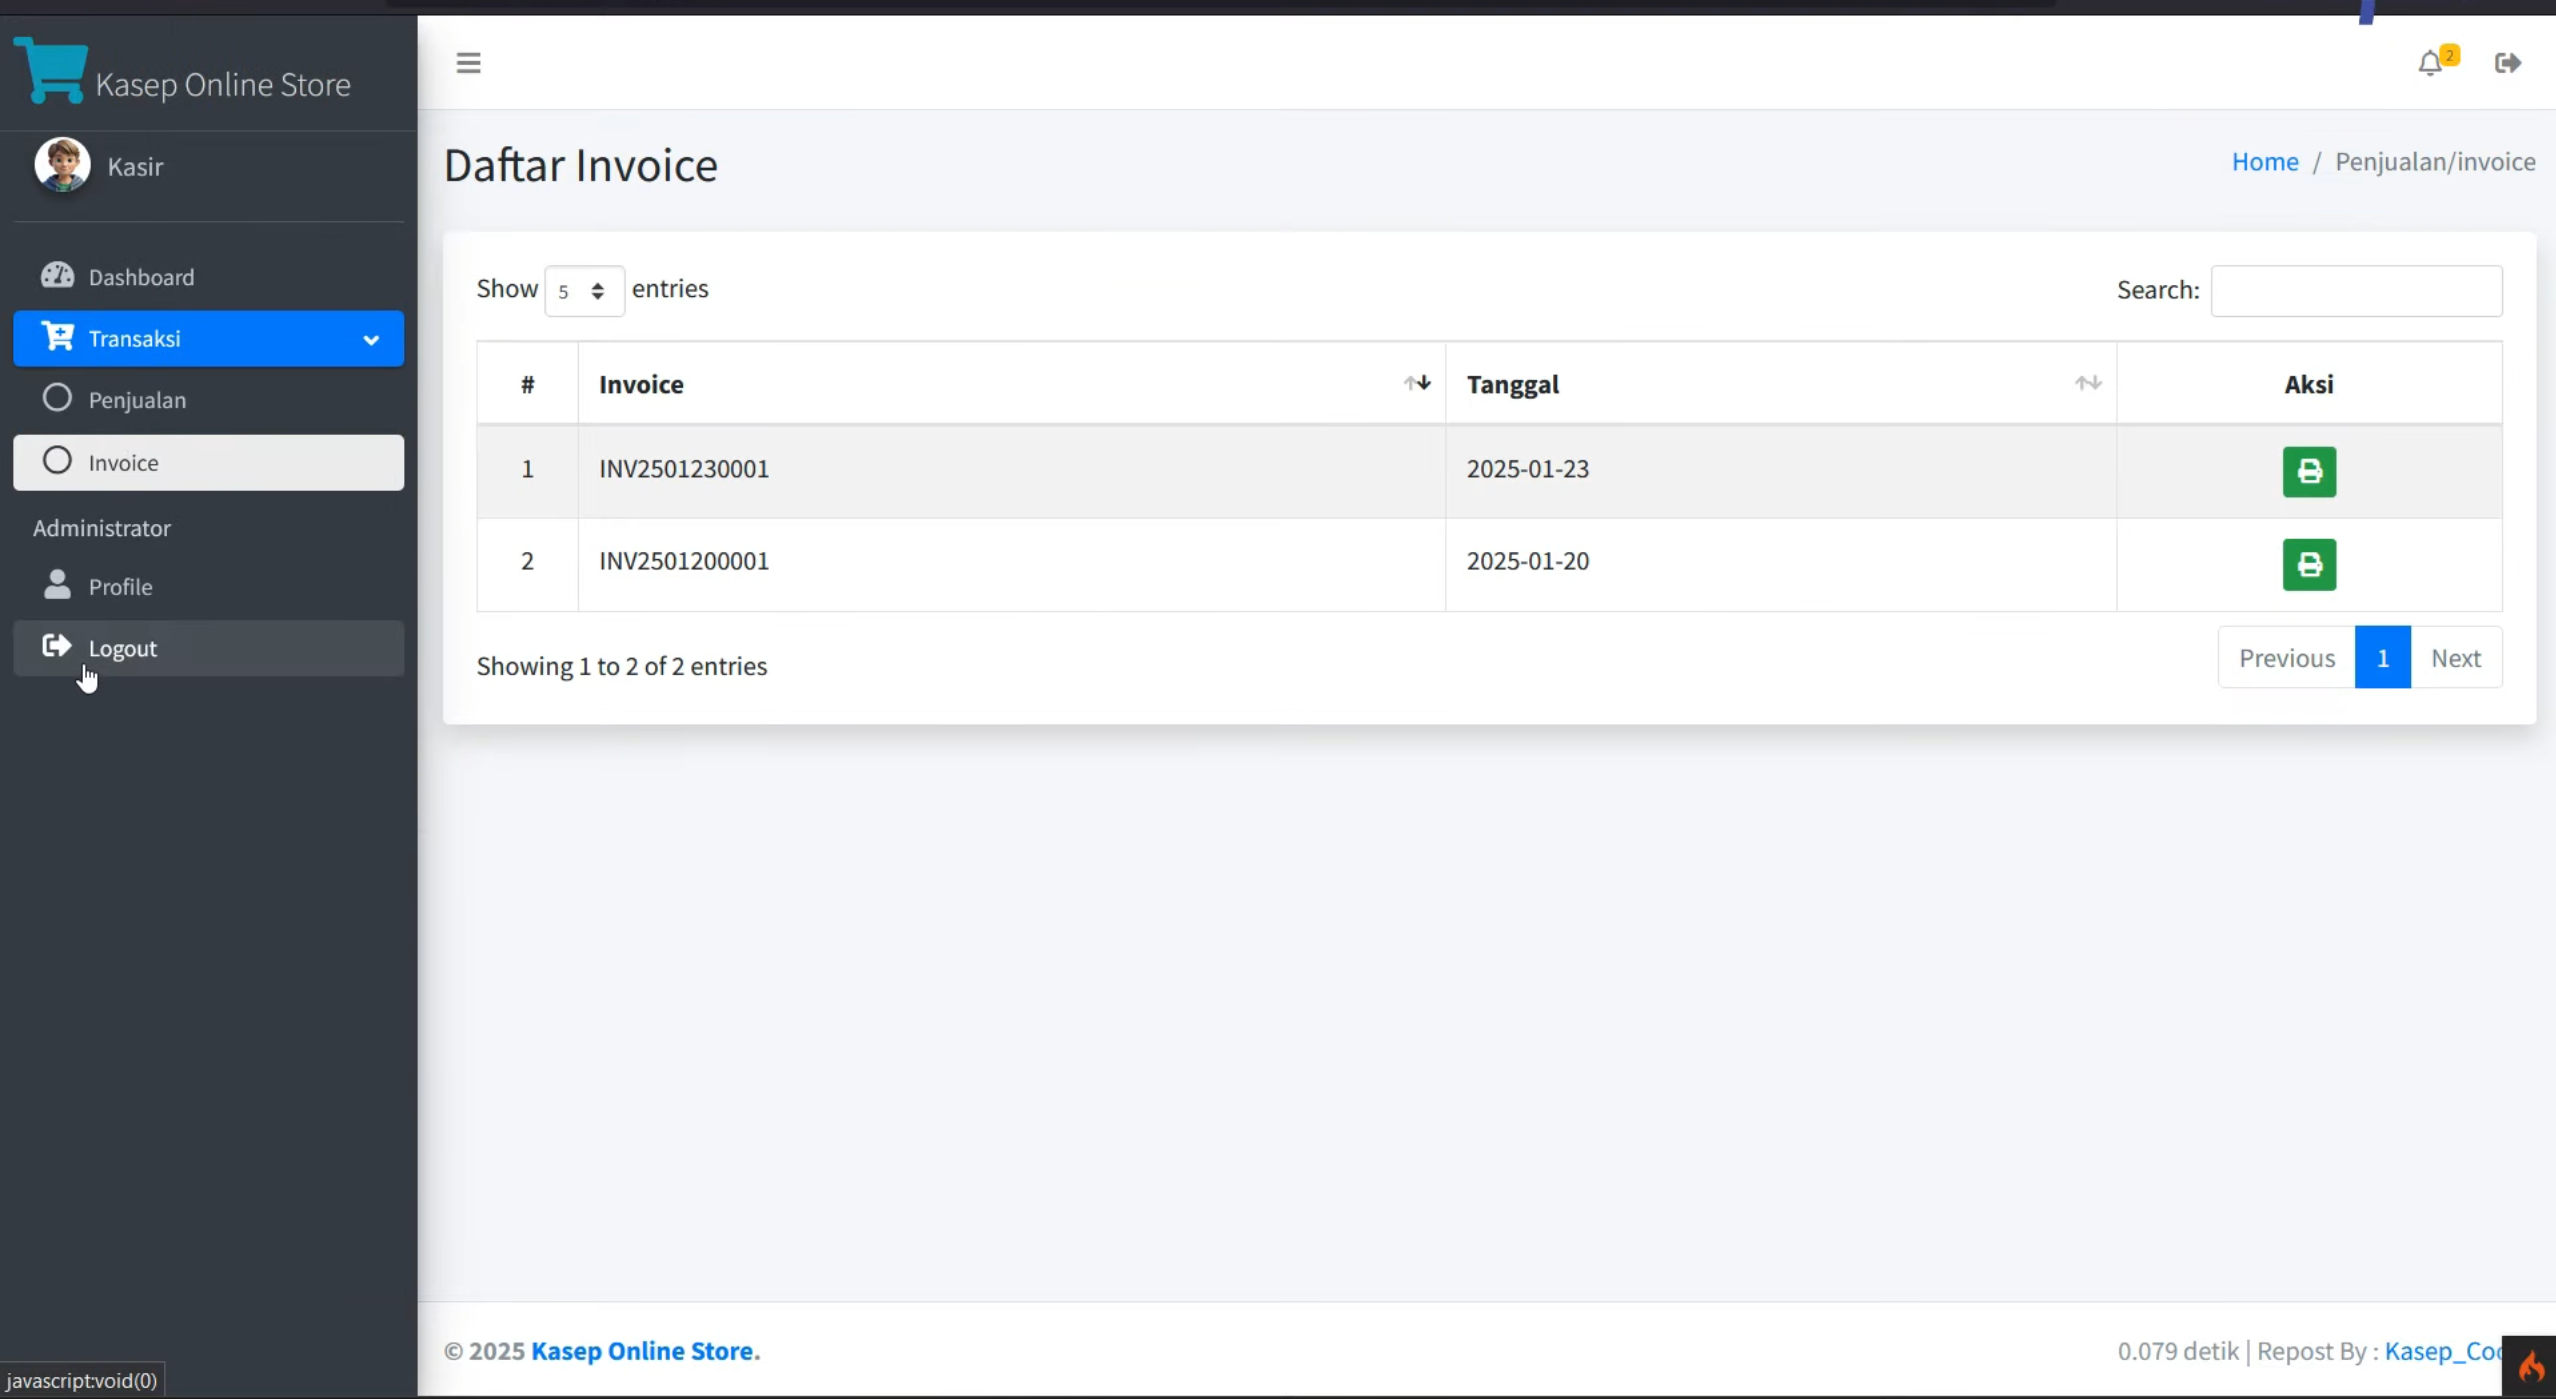Open the notifications bell icon
2556x1399 pixels.
pos(2431,64)
